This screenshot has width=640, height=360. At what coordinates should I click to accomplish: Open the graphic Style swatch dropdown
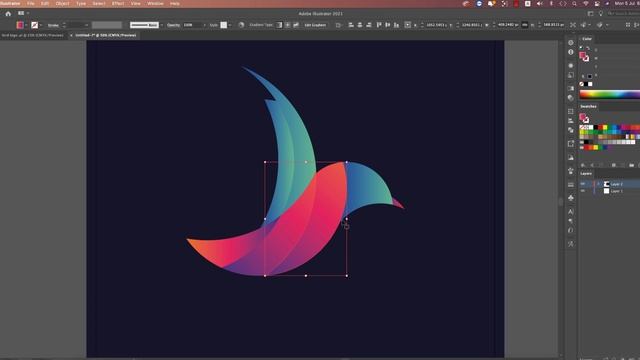click(x=230, y=25)
